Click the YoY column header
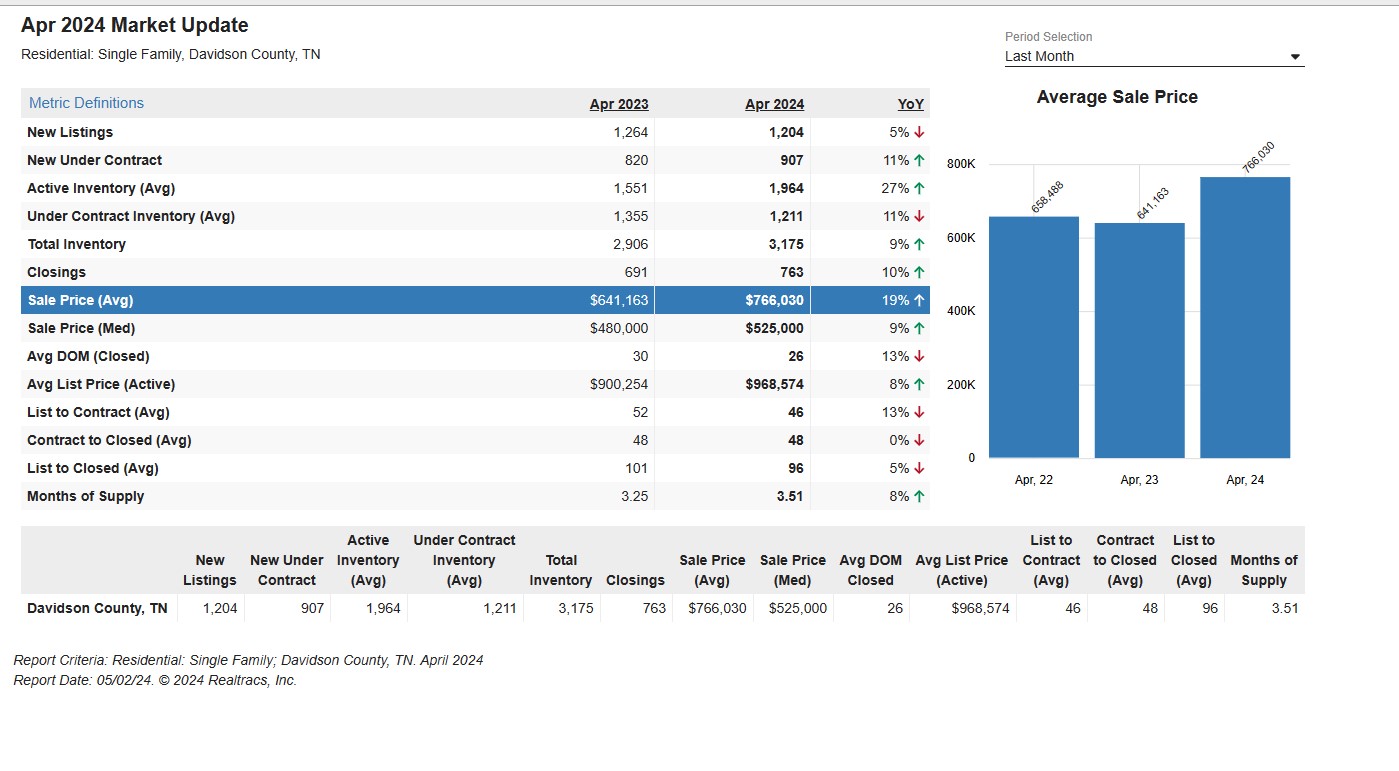This screenshot has height=771, width=1399. click(909, 103)
